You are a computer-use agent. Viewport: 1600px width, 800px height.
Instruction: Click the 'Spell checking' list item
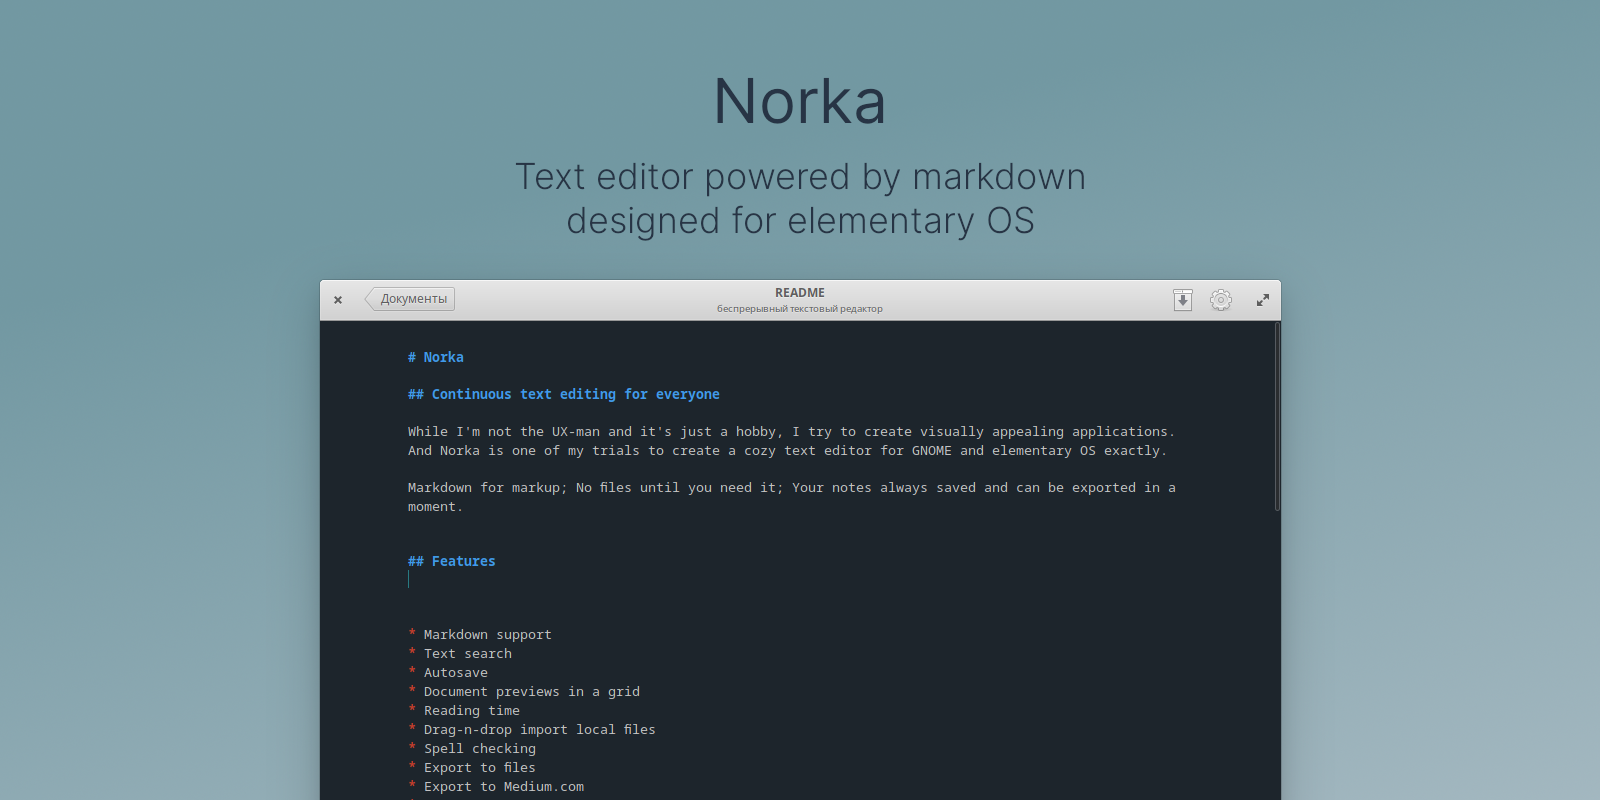[x=472, y=749]
